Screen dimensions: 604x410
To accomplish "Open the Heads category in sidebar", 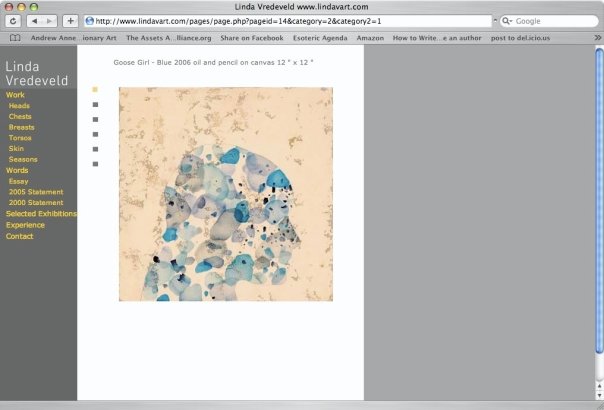I will click(19, 105).
